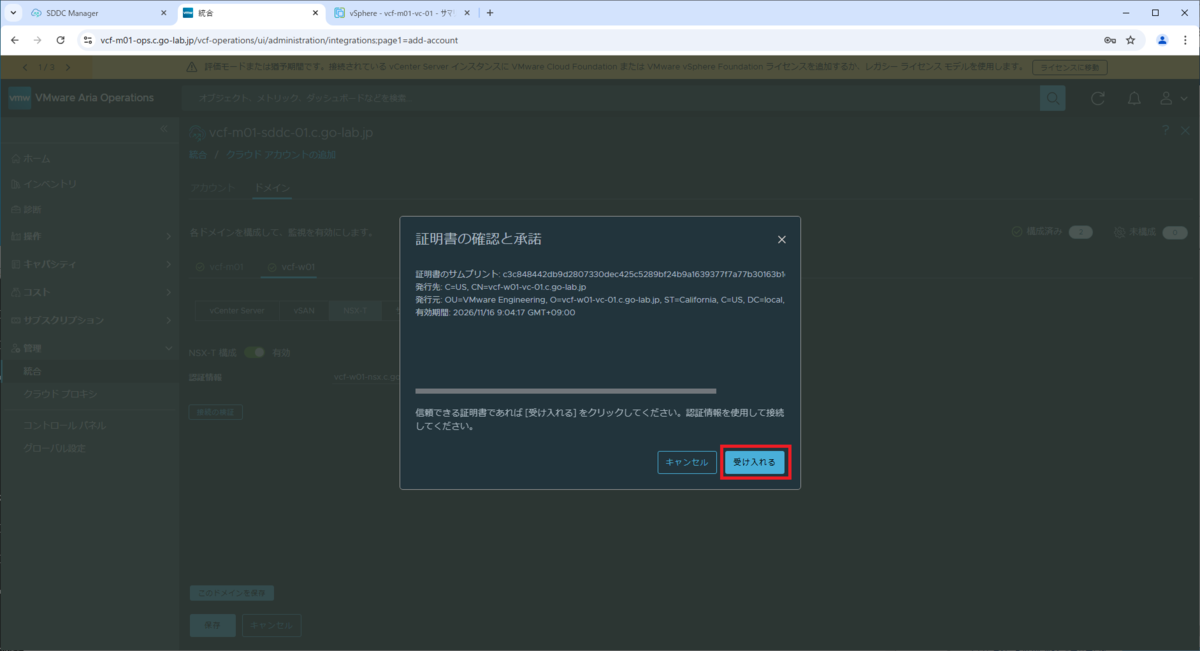
Task: Click the 証明書のサムプリント thumbprint line
Action: coord(600,274)
